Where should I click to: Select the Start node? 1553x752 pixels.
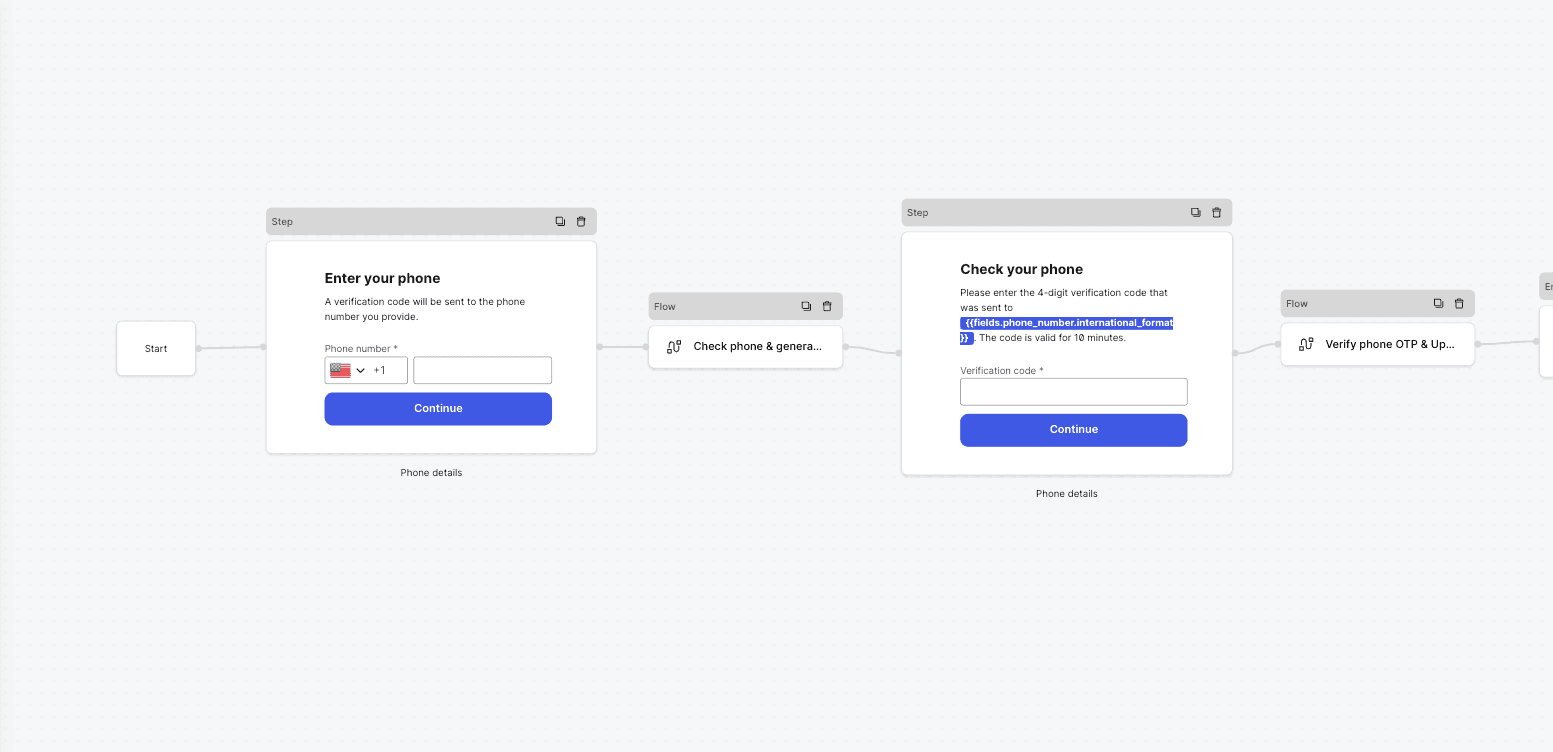coord(155,348)
